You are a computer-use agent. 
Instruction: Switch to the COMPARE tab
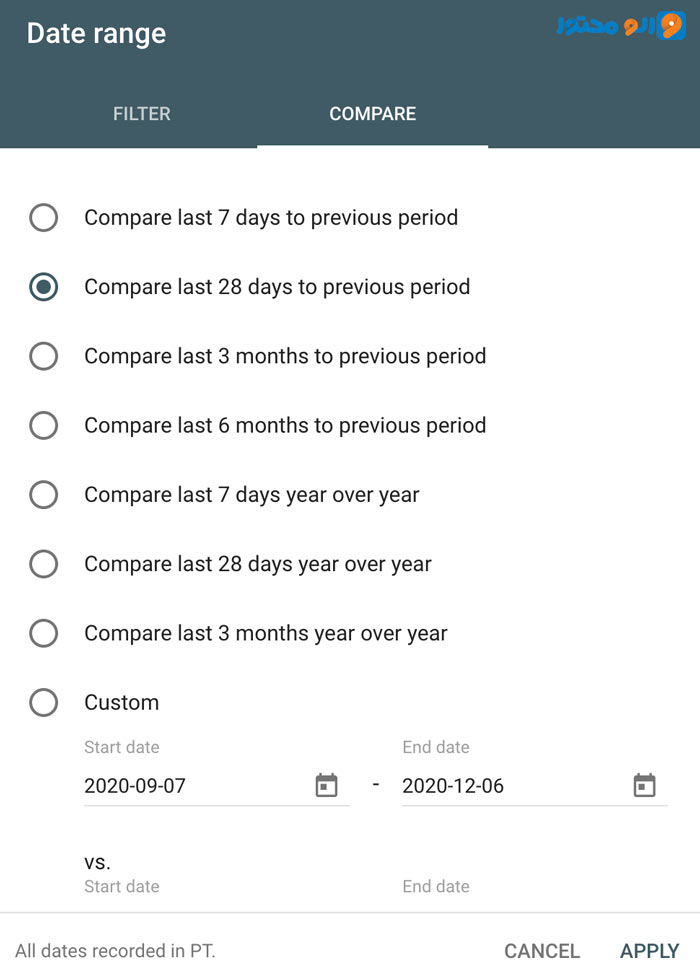click(372, 114)
